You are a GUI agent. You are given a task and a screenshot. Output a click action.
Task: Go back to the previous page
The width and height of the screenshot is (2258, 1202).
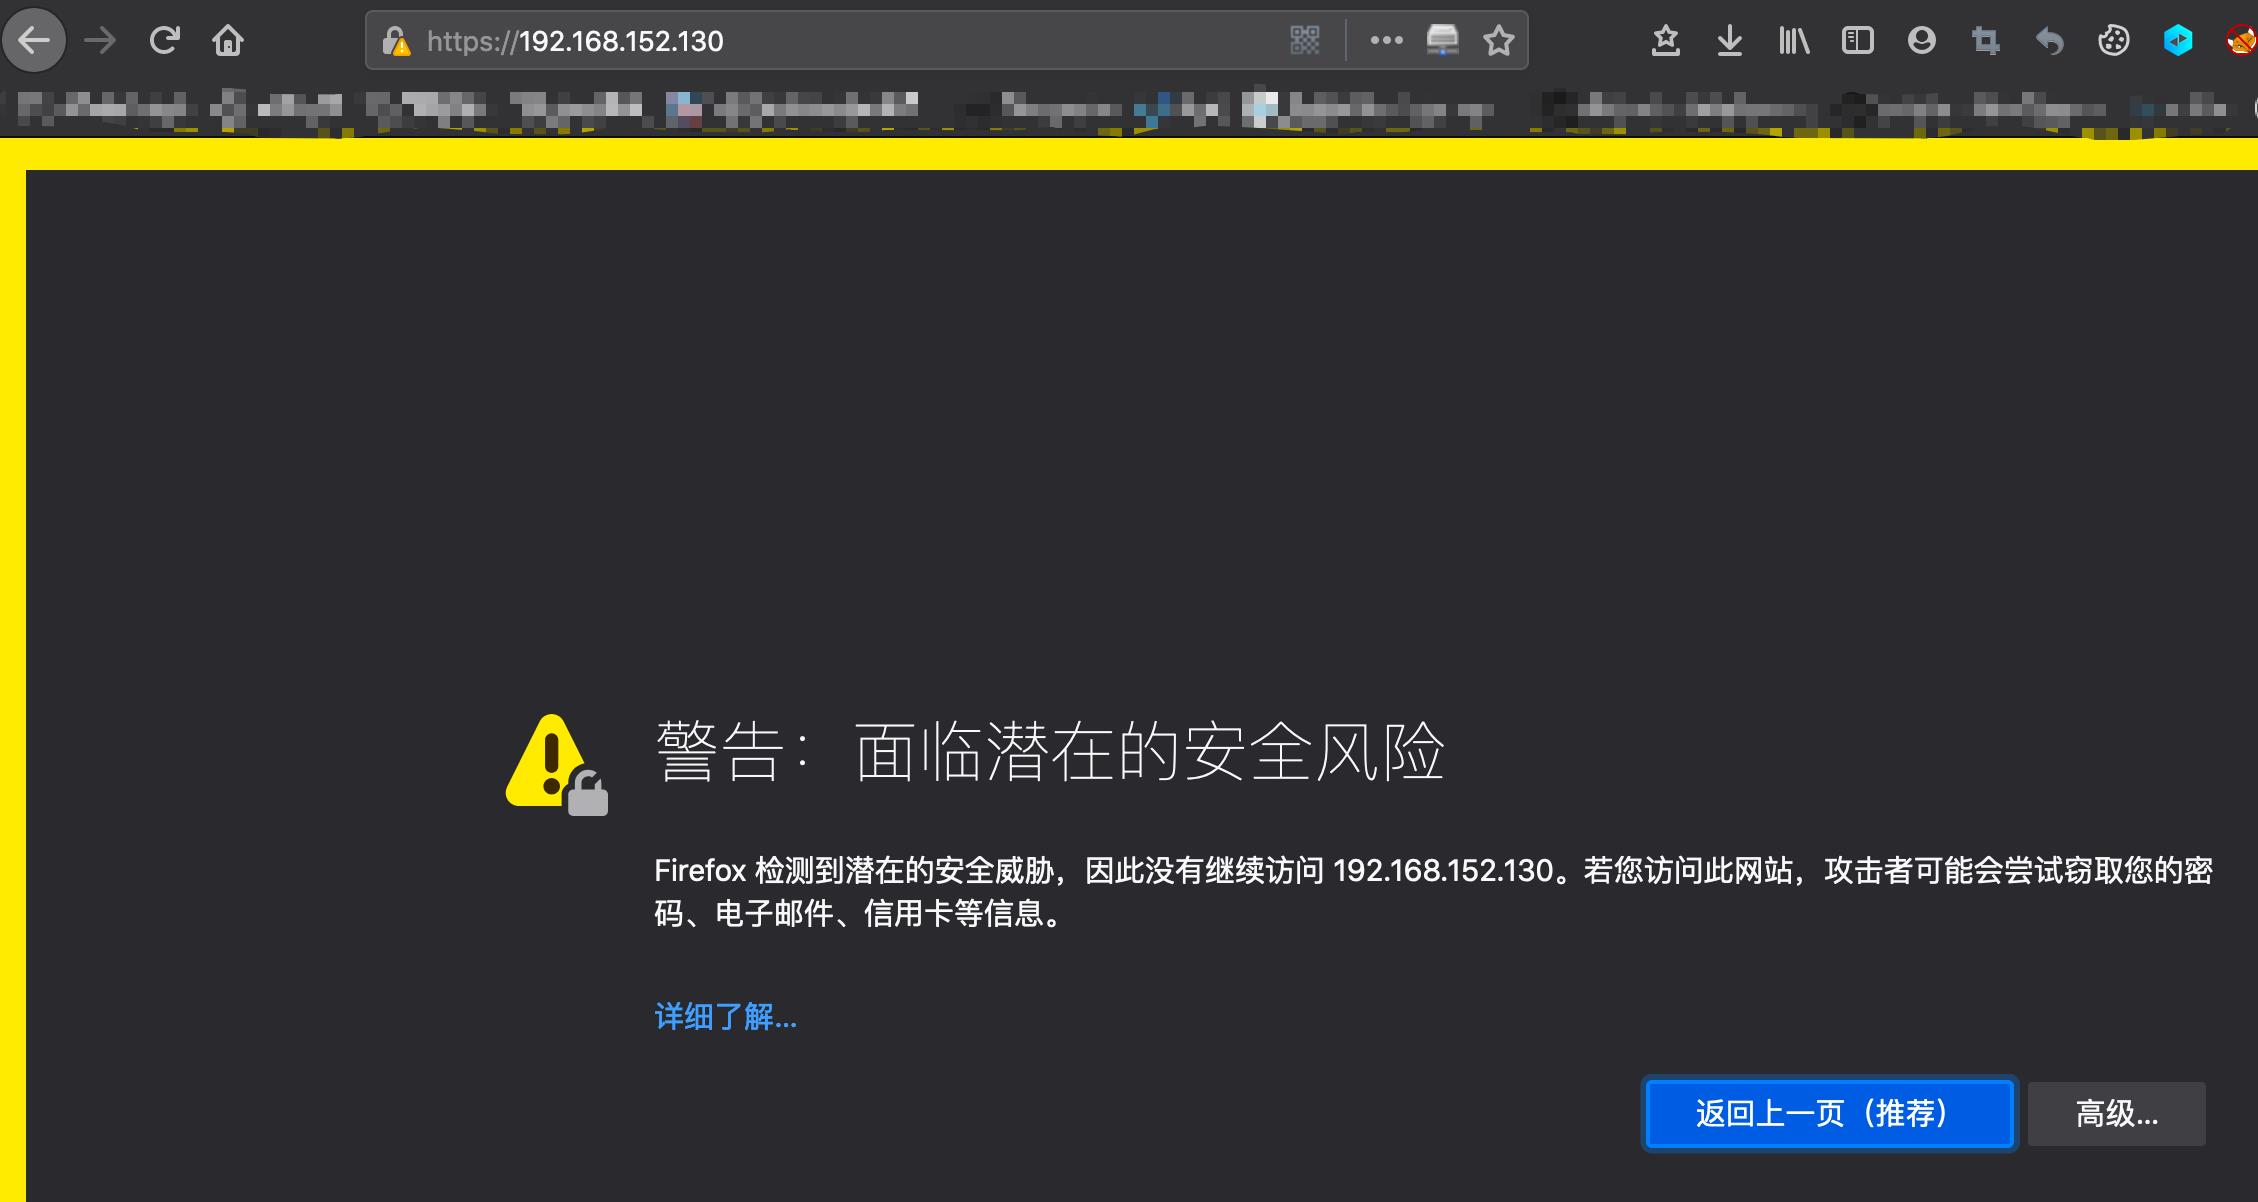click(x=35, y=41)
